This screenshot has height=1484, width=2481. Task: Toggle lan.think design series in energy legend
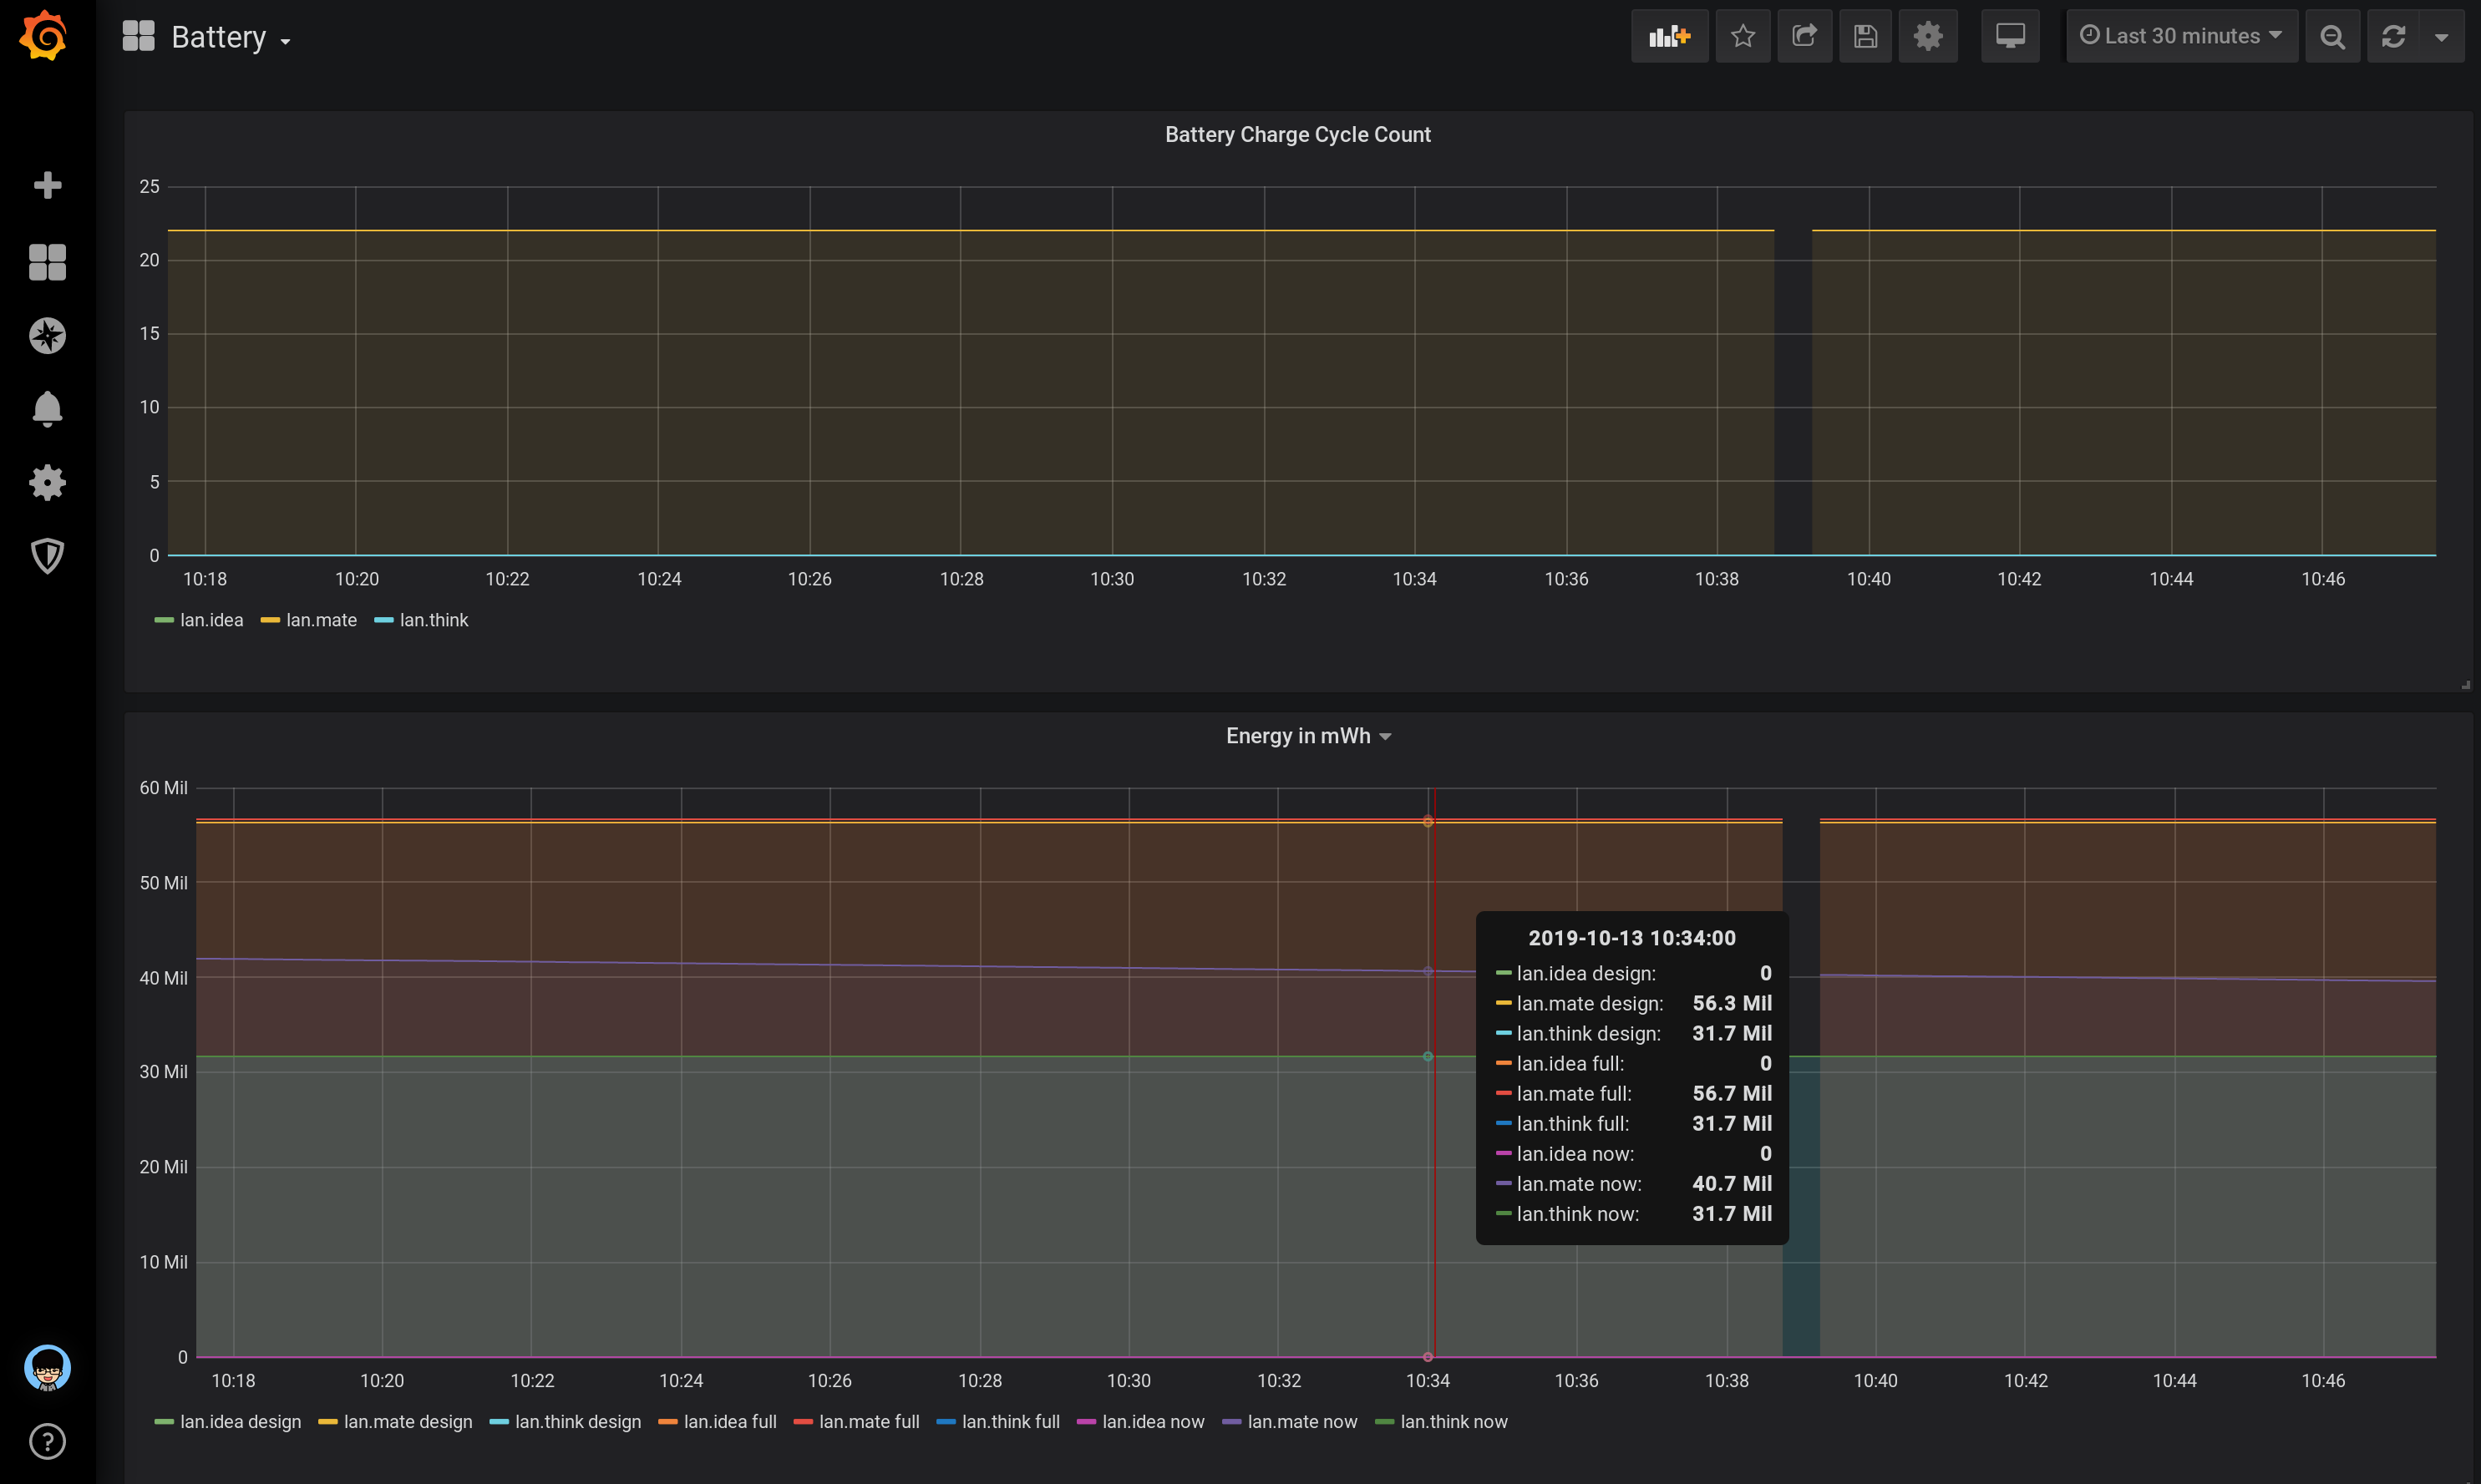click(577, 1422)
